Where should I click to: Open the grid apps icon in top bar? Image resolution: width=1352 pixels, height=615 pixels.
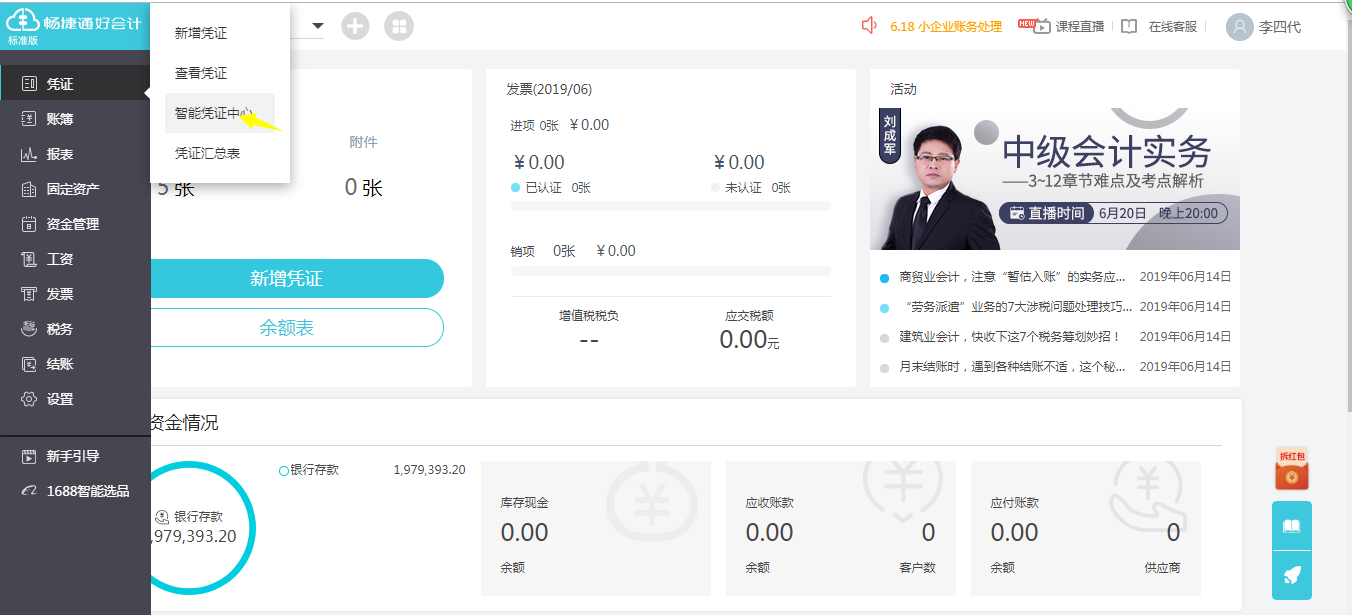[x=398, y=26]
